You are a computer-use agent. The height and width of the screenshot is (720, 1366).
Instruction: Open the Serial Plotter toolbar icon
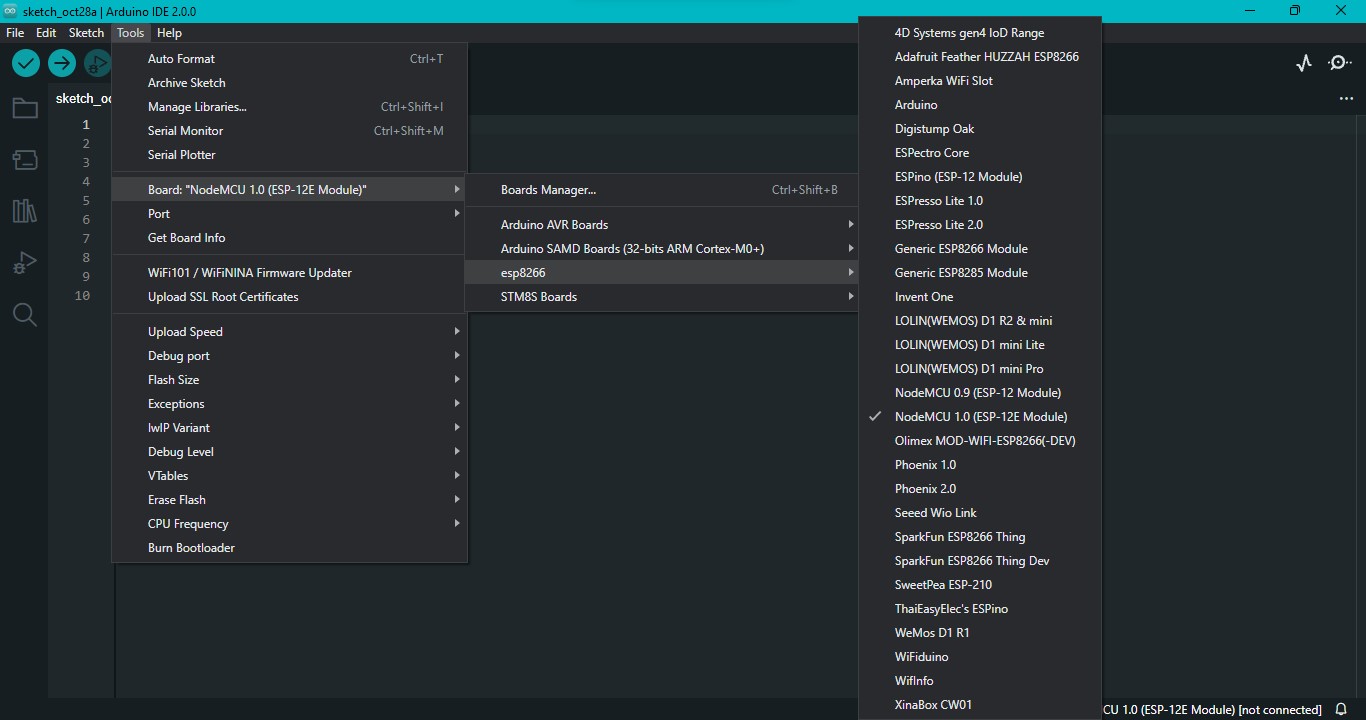point(1304,63)
